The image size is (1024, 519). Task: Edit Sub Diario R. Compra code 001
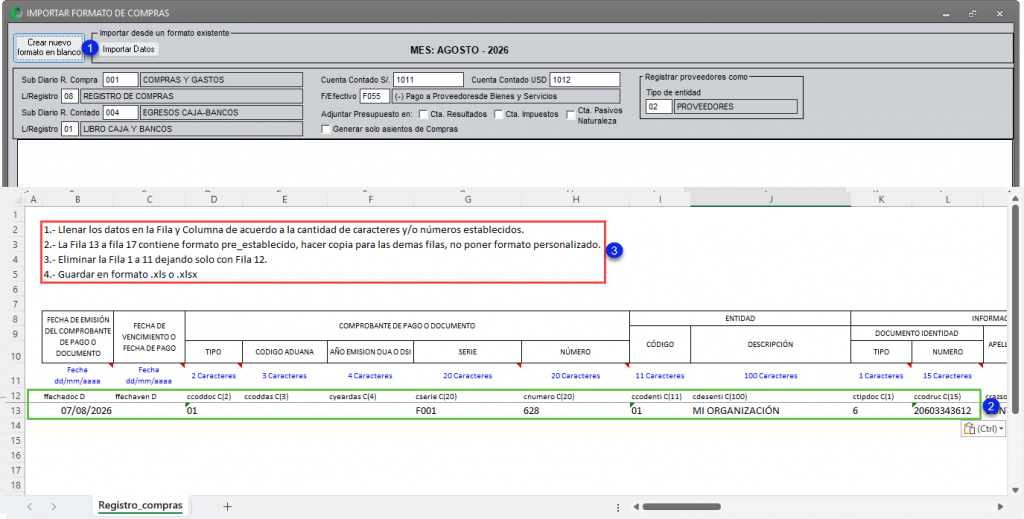tap(121, 80)
